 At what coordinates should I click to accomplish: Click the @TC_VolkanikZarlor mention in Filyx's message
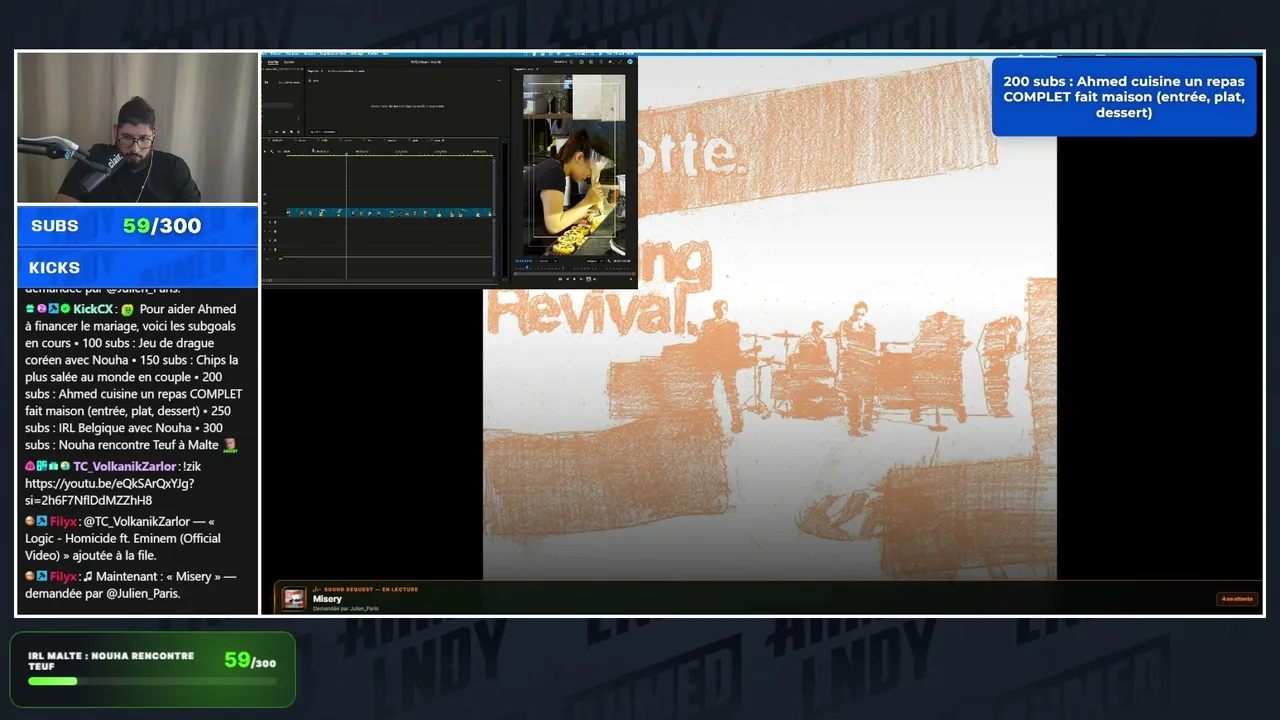[137, 521]
